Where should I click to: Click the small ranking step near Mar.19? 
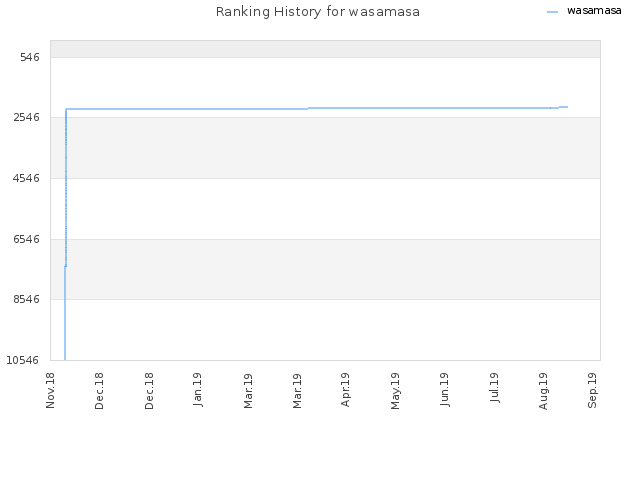(308, 108)
